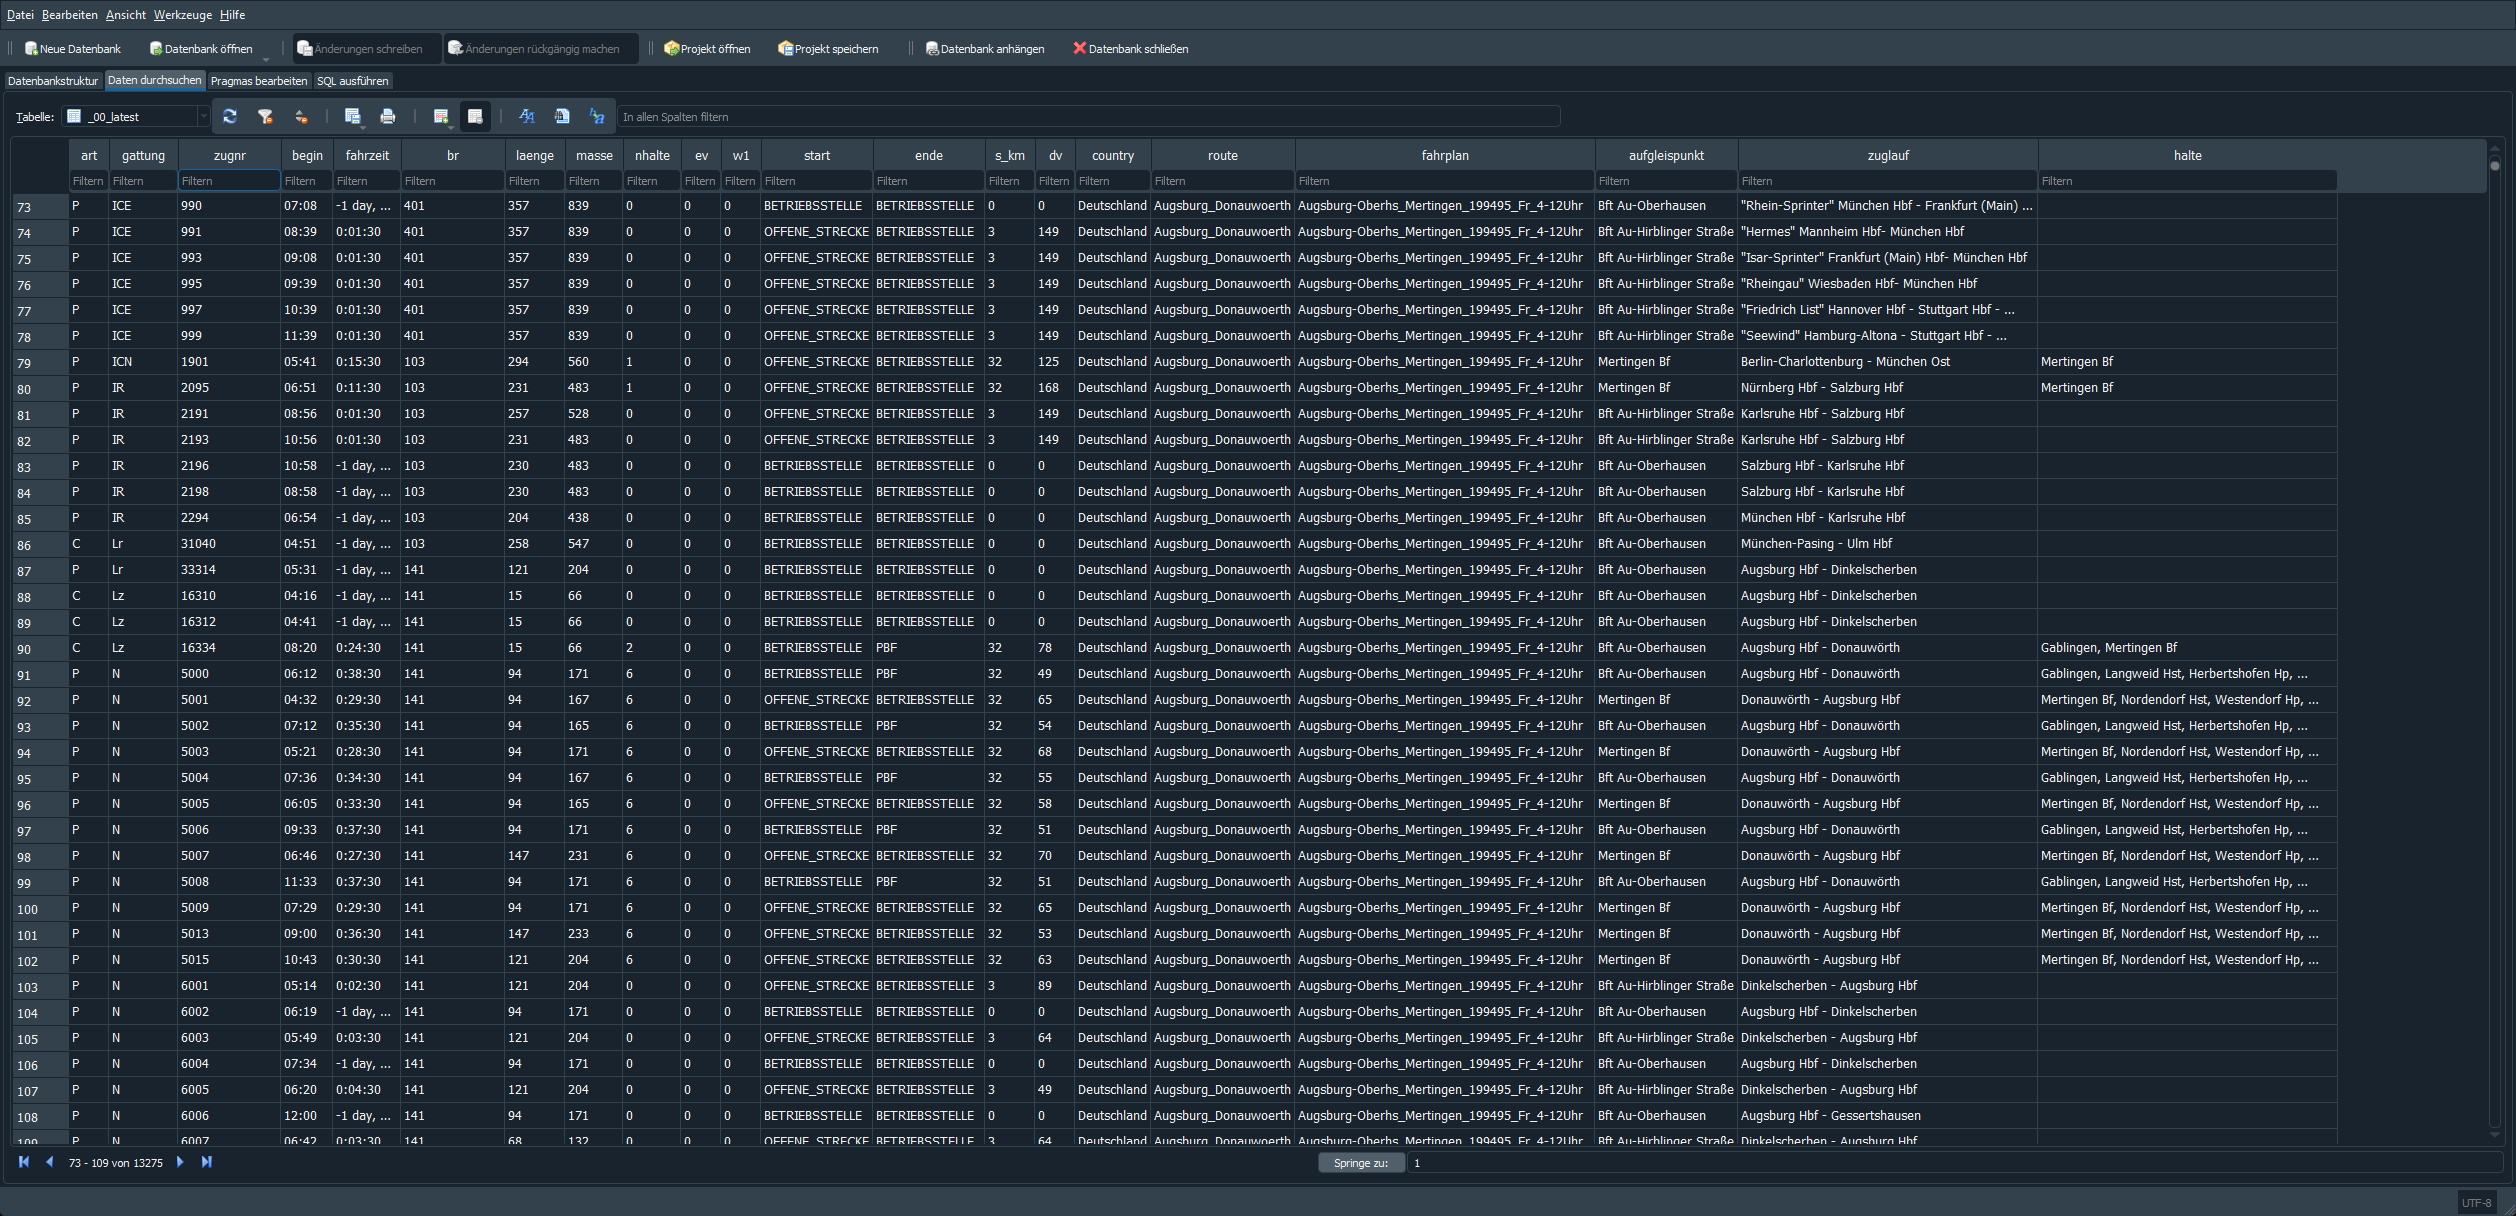Image resolution: width=2516 pixels, height=1216 pixels.
Task: Open the Bearbeiten menu
Action: (x=70, y=15)
